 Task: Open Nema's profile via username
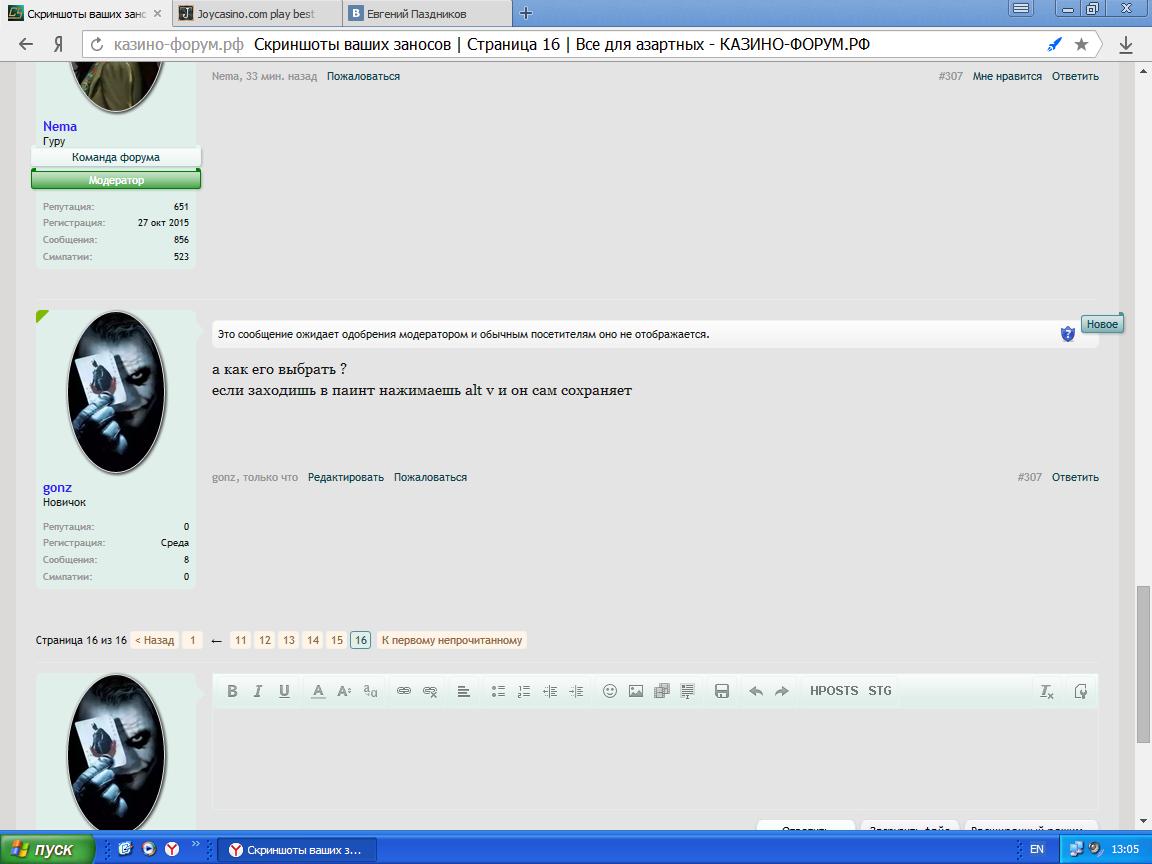(60, 126)
